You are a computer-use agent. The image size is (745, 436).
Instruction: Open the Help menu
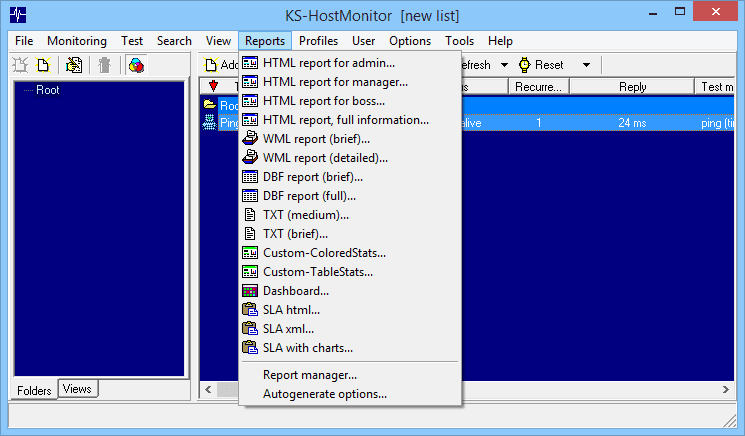(x=500, y=41)
